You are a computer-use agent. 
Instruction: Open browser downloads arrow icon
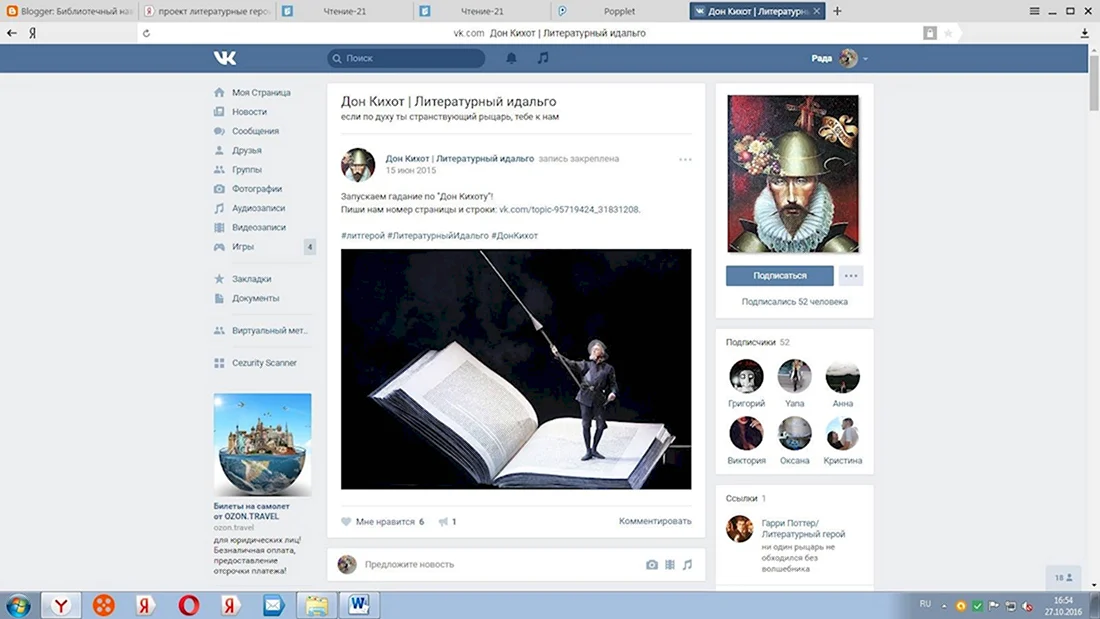[1085, 33]
